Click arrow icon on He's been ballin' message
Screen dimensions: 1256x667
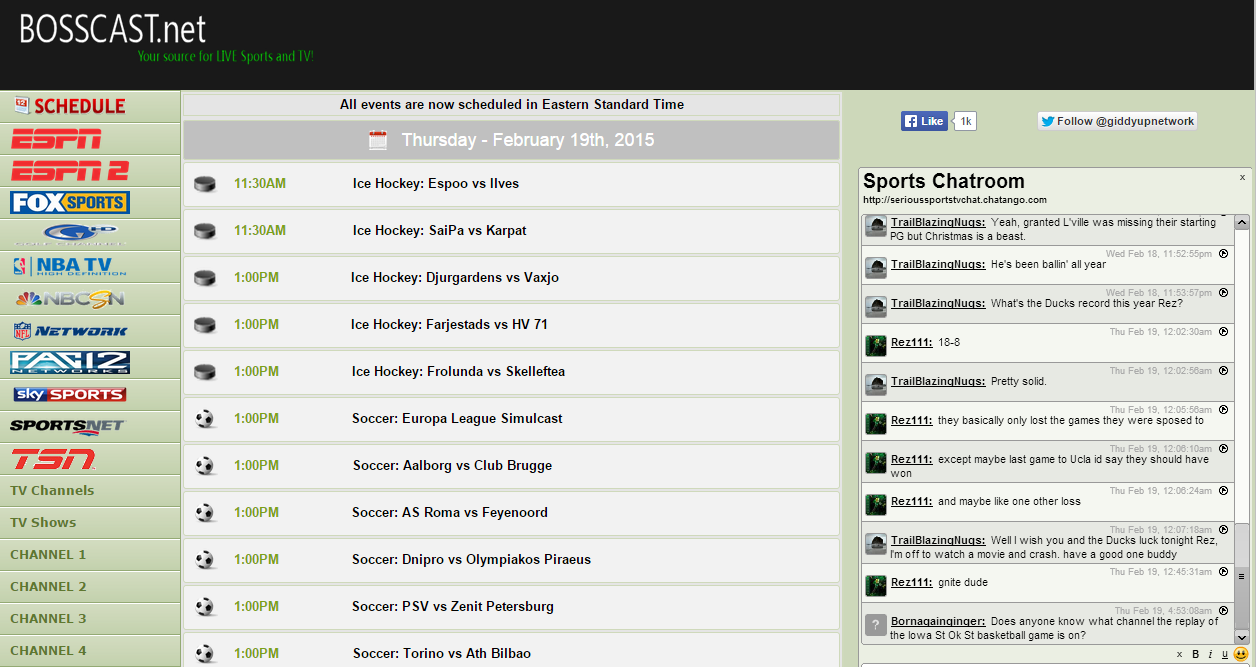click(1223, 254)
